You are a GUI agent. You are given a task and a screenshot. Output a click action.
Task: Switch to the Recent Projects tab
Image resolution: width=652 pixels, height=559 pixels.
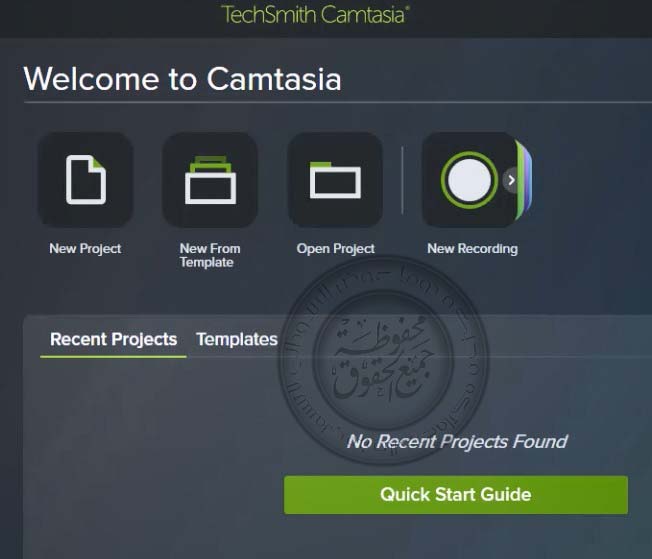click(114, 339)
